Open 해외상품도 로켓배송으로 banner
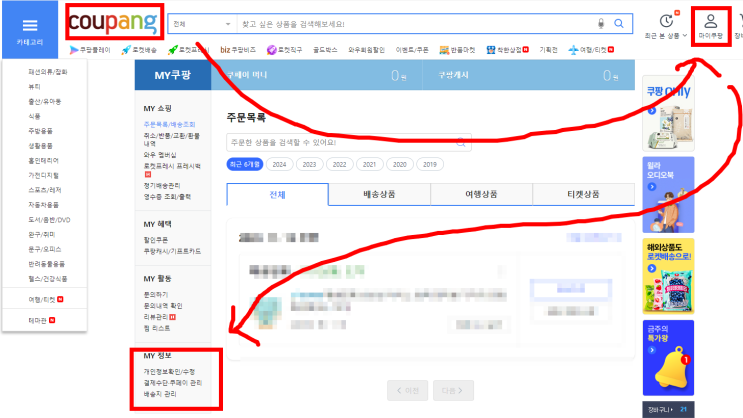 tap(668, 276)
